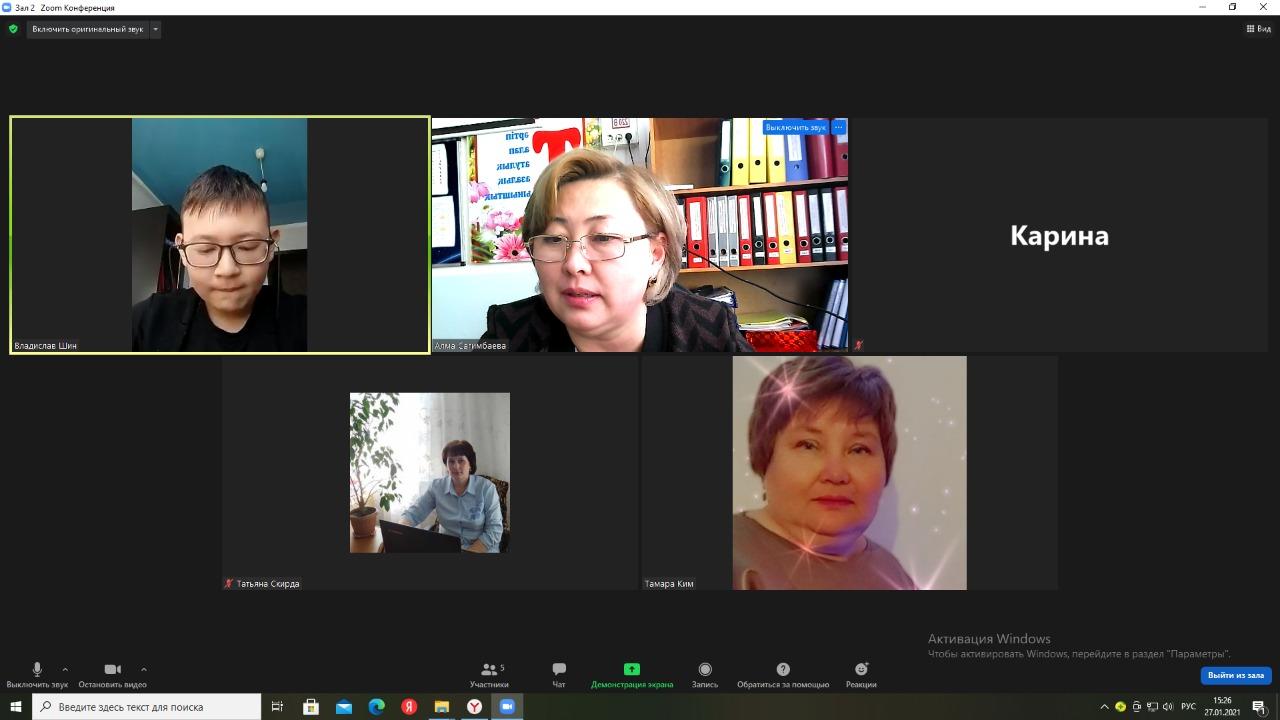
Task: Click the Windows taskbar search field
Action: click(150, 707)
